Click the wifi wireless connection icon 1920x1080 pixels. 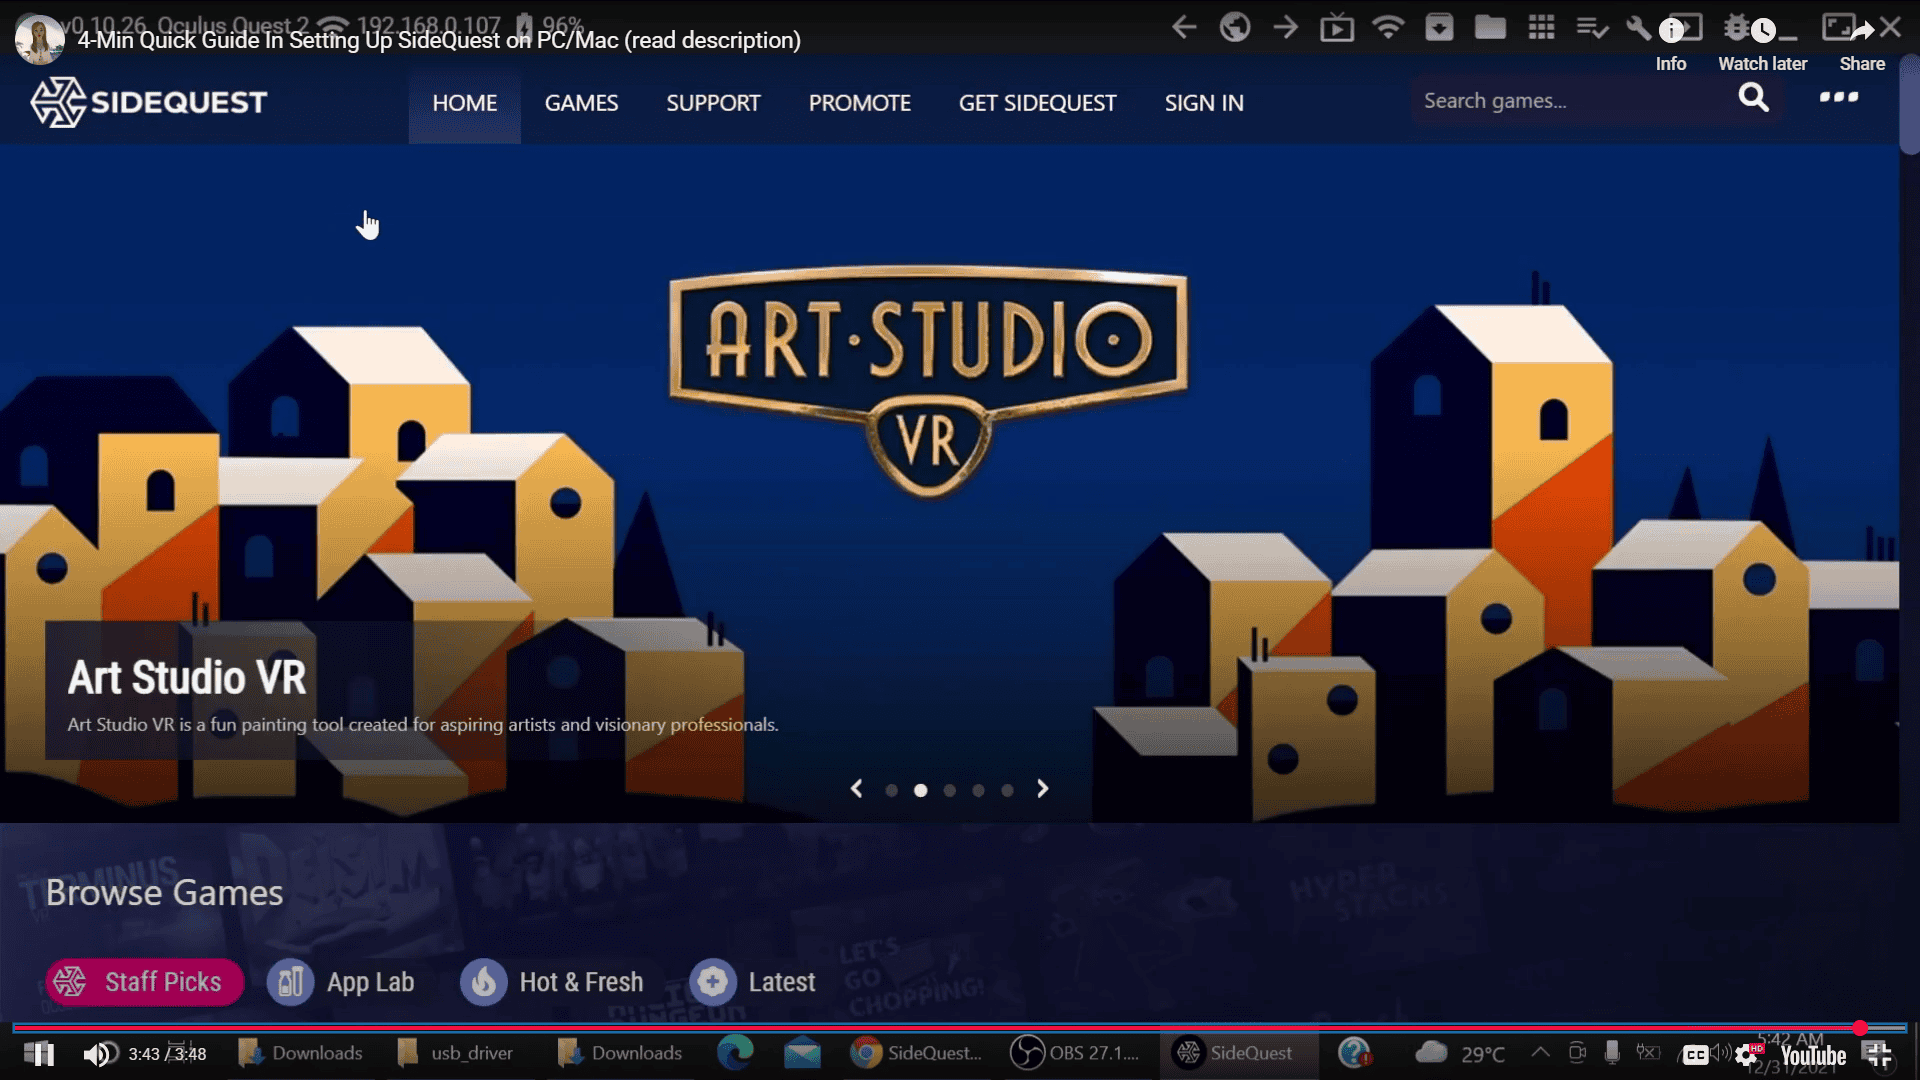1388,27
